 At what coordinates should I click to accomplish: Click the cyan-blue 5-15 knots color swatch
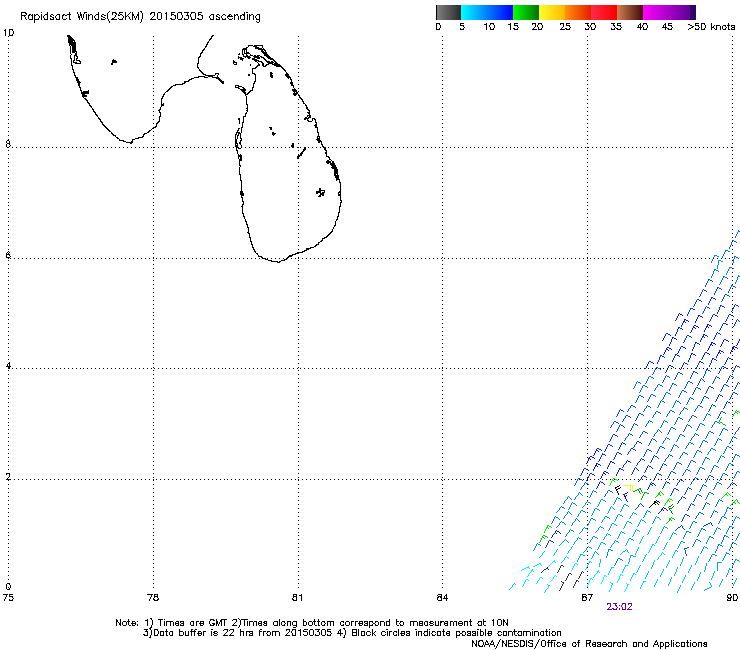(x=487, y=12)
